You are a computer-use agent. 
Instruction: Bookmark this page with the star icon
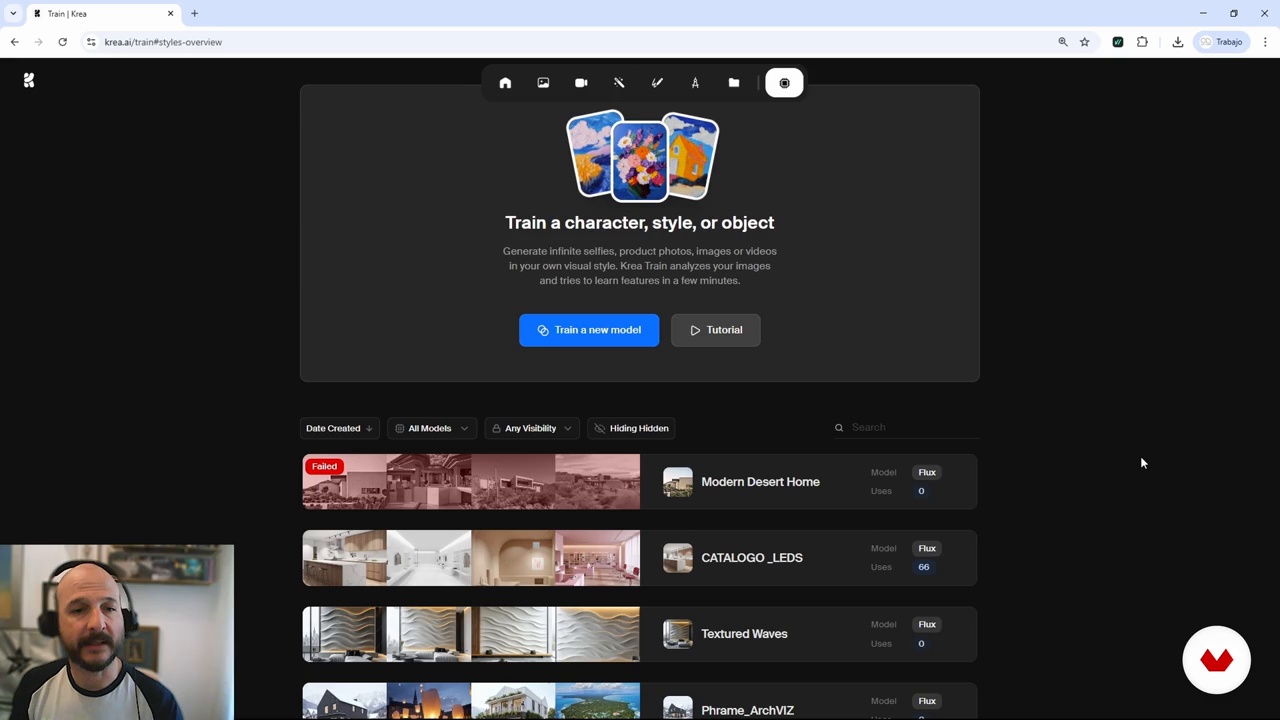pos(1084,42)
